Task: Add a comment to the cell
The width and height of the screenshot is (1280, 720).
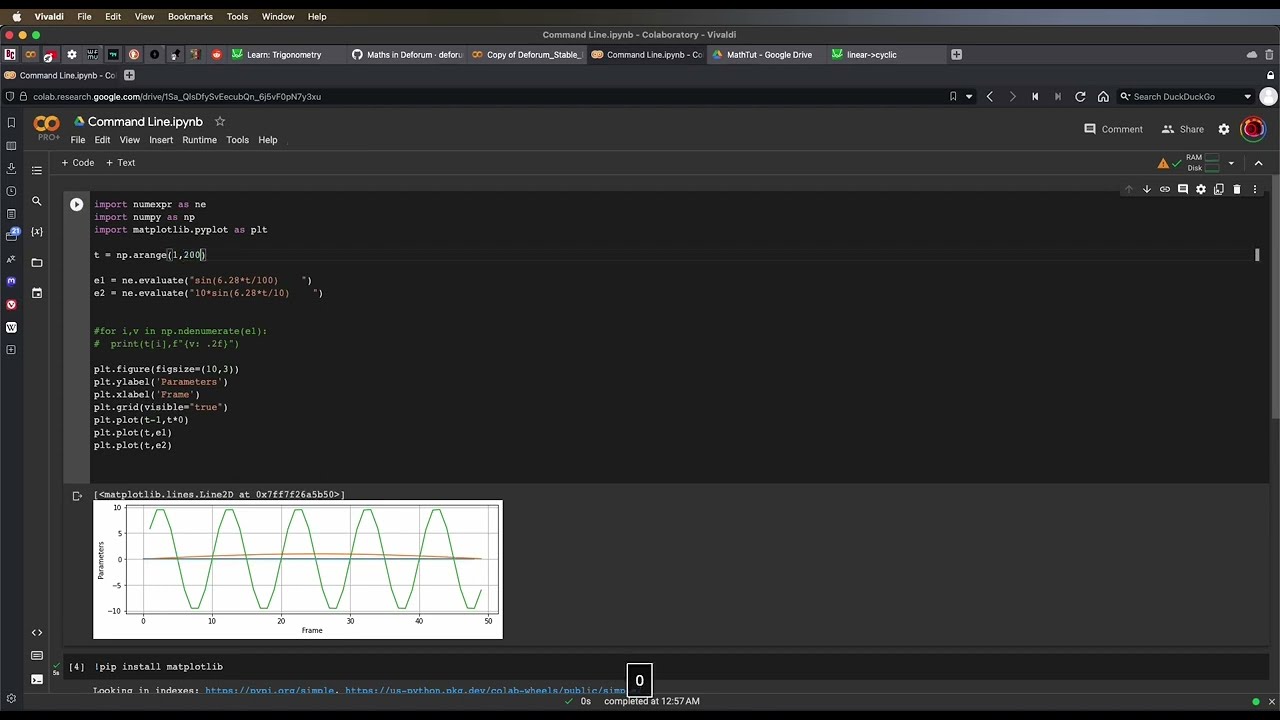Action: pyautogui.click(x=1183, y=189)
